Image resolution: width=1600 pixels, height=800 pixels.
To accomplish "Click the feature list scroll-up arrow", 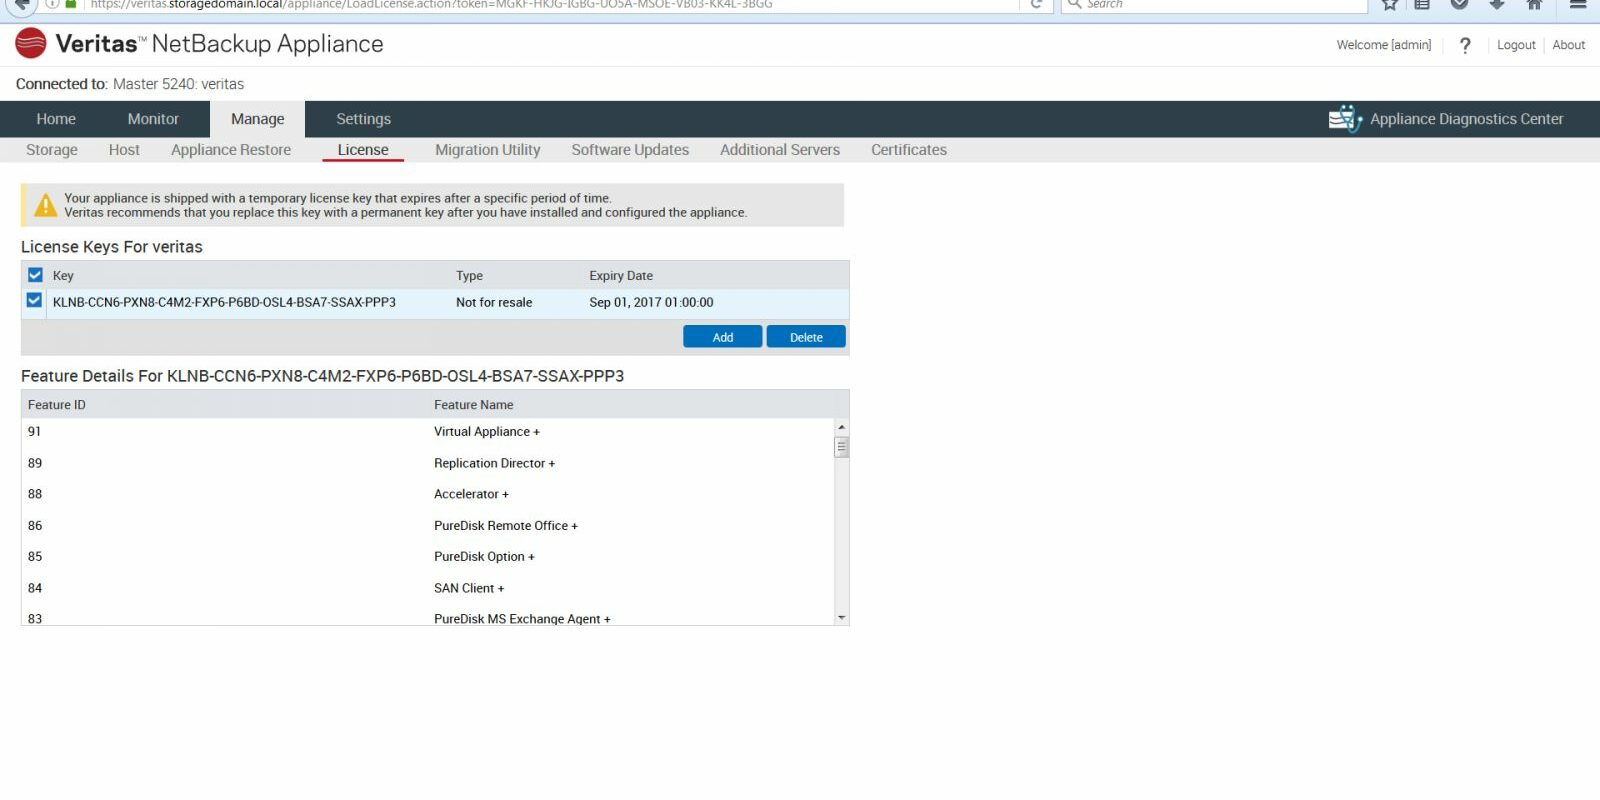I will [841, 427].
